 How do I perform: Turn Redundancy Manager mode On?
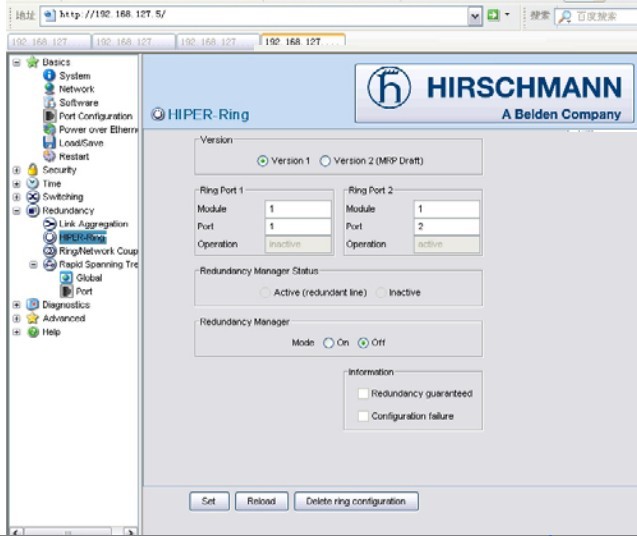(328, 343)
